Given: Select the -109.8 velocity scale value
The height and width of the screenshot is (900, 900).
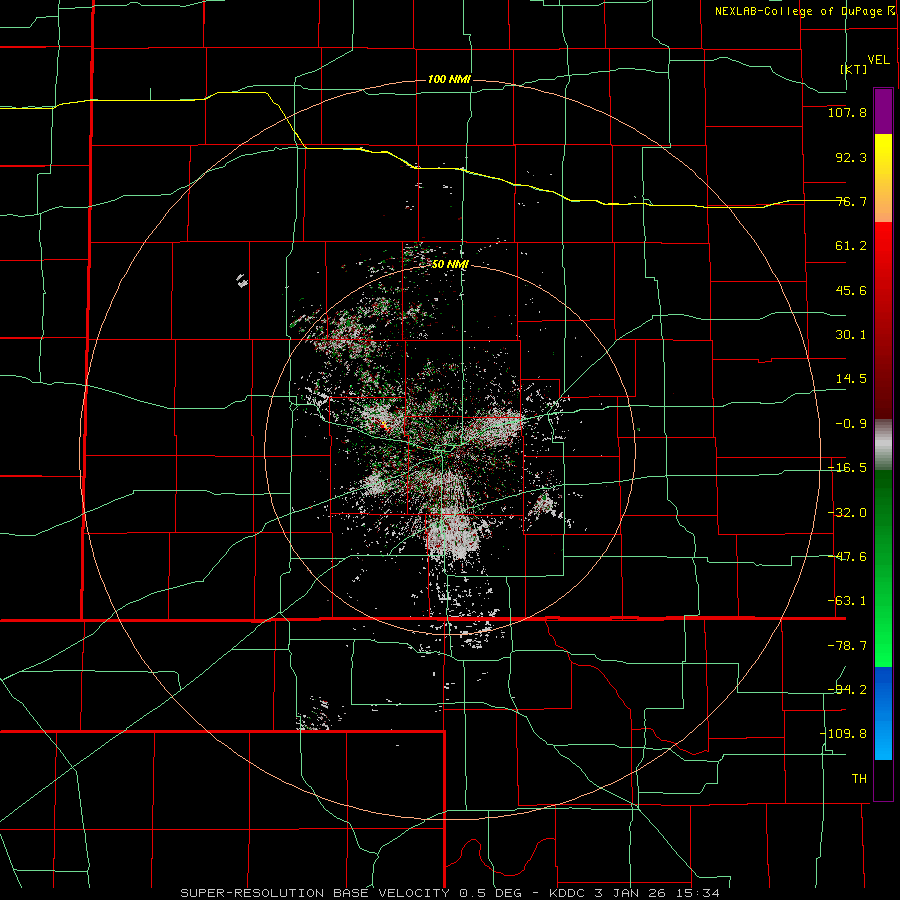Looking at the screenshot, I should (x=843, y=734).
